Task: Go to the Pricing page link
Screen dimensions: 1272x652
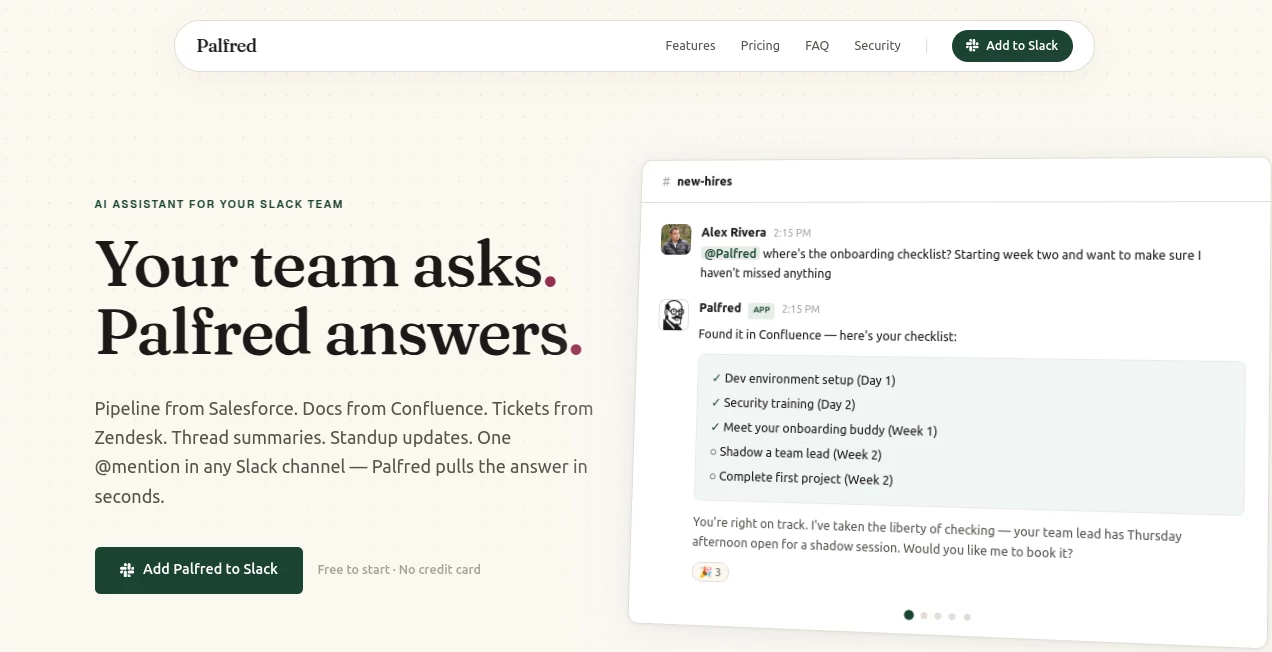Action: pos(760,46)
